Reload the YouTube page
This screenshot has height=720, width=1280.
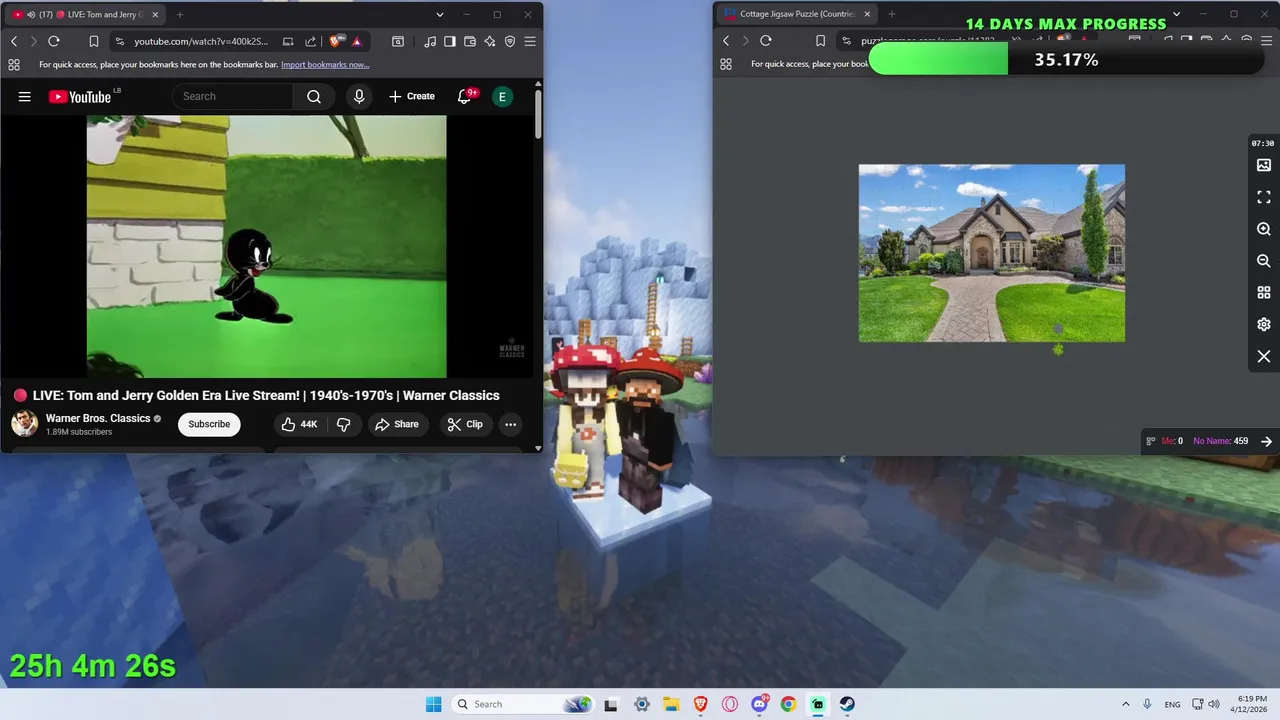[x=54, y=41]
